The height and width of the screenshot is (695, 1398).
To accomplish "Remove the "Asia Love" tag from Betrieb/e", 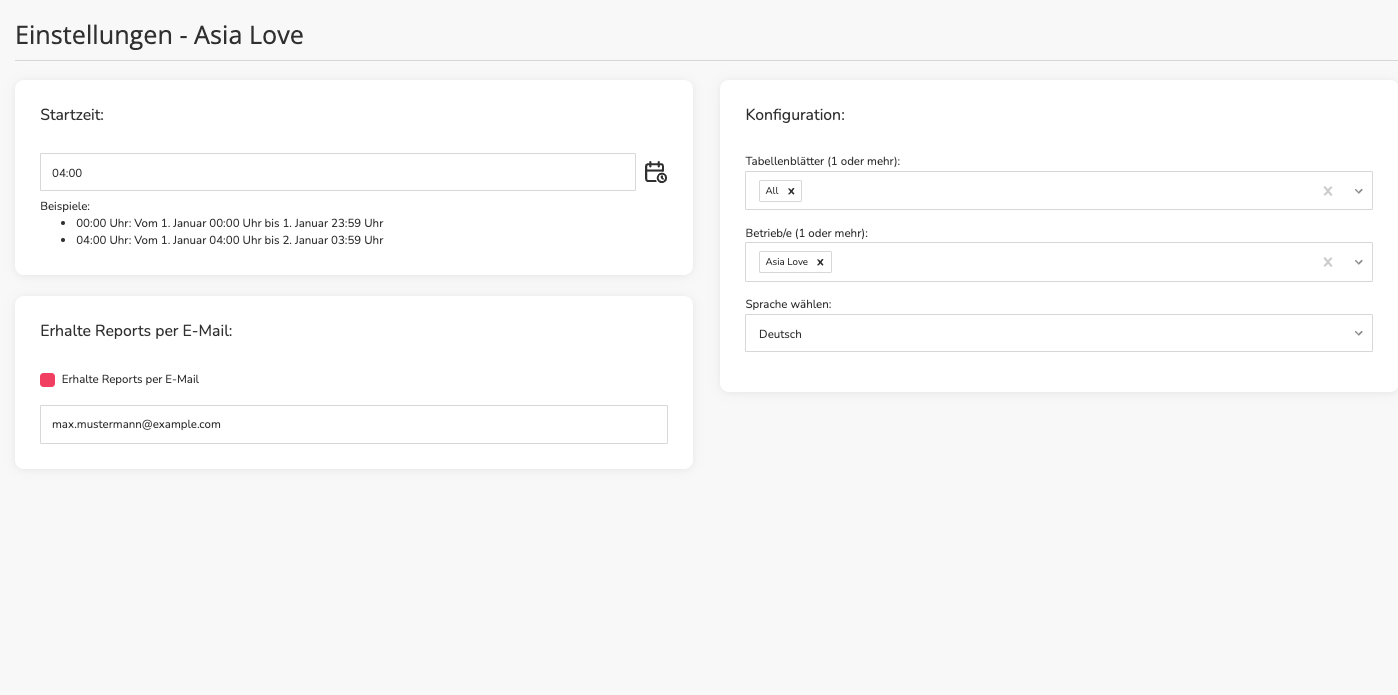I will coord(820,262).
